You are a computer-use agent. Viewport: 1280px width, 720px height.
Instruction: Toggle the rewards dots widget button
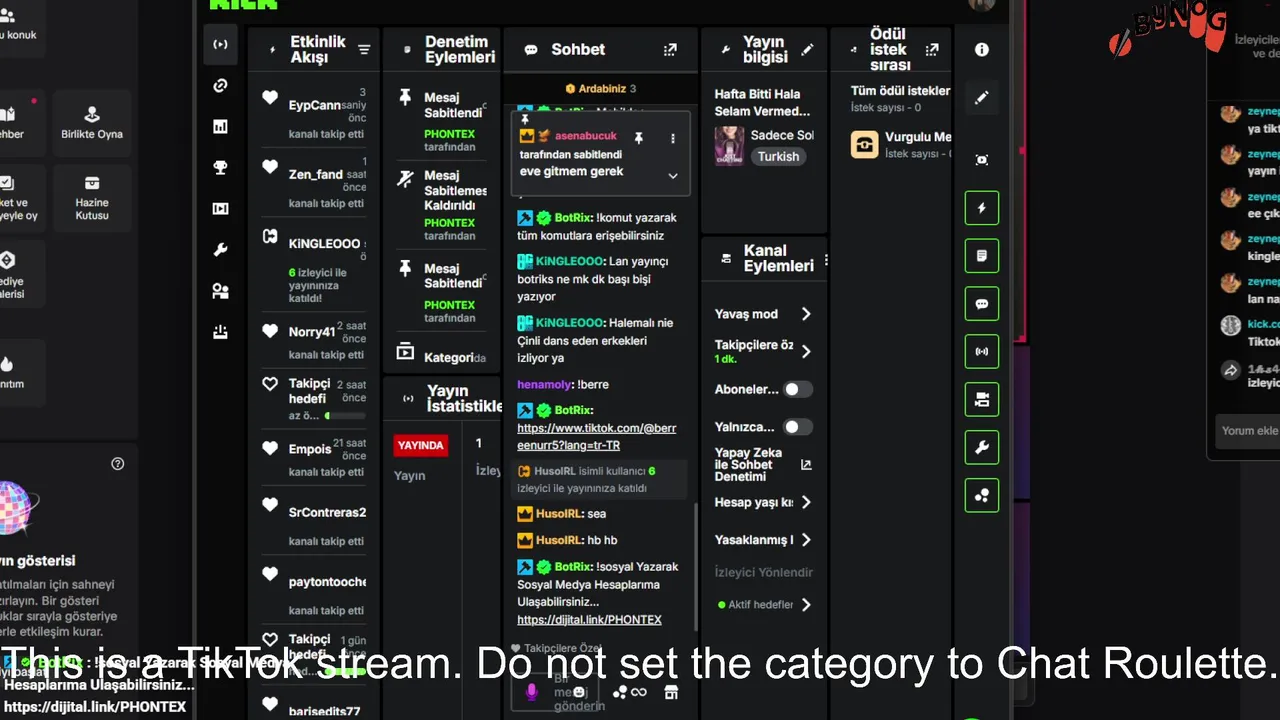(982, 496)
